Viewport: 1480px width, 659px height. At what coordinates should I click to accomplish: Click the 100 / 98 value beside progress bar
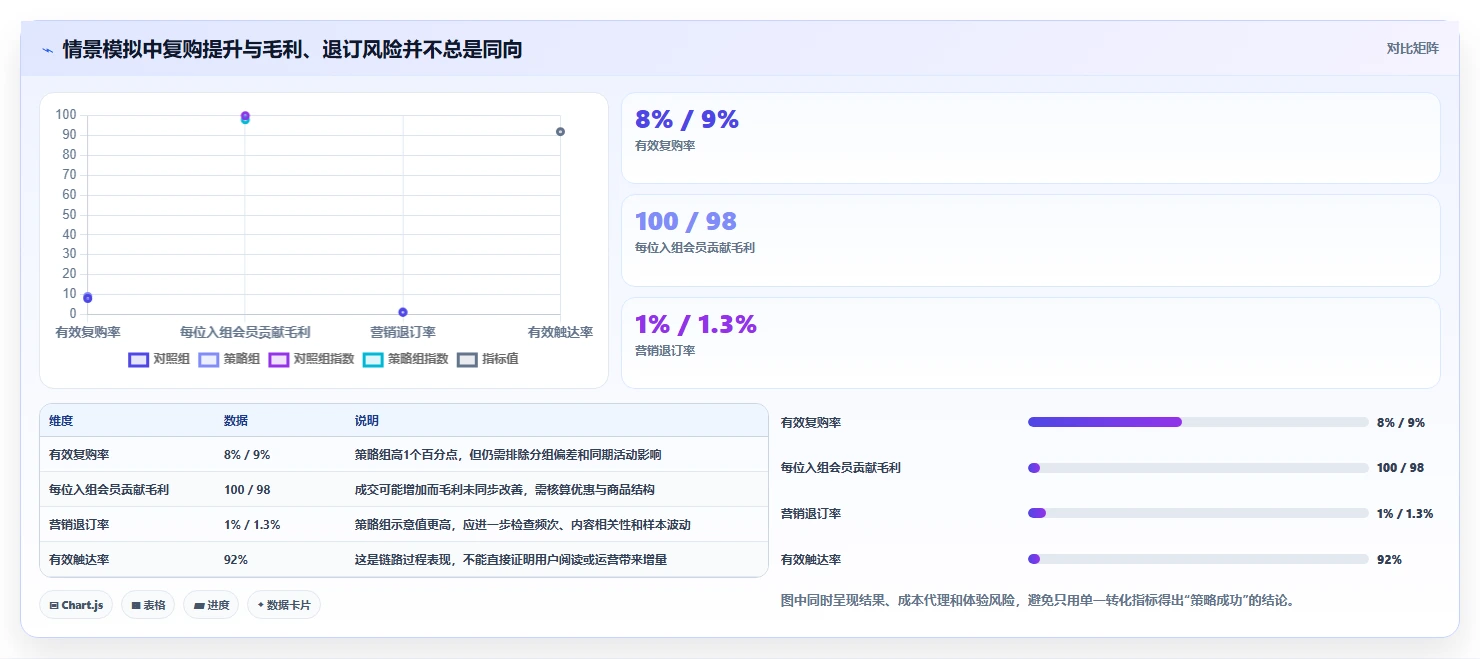1401,468
